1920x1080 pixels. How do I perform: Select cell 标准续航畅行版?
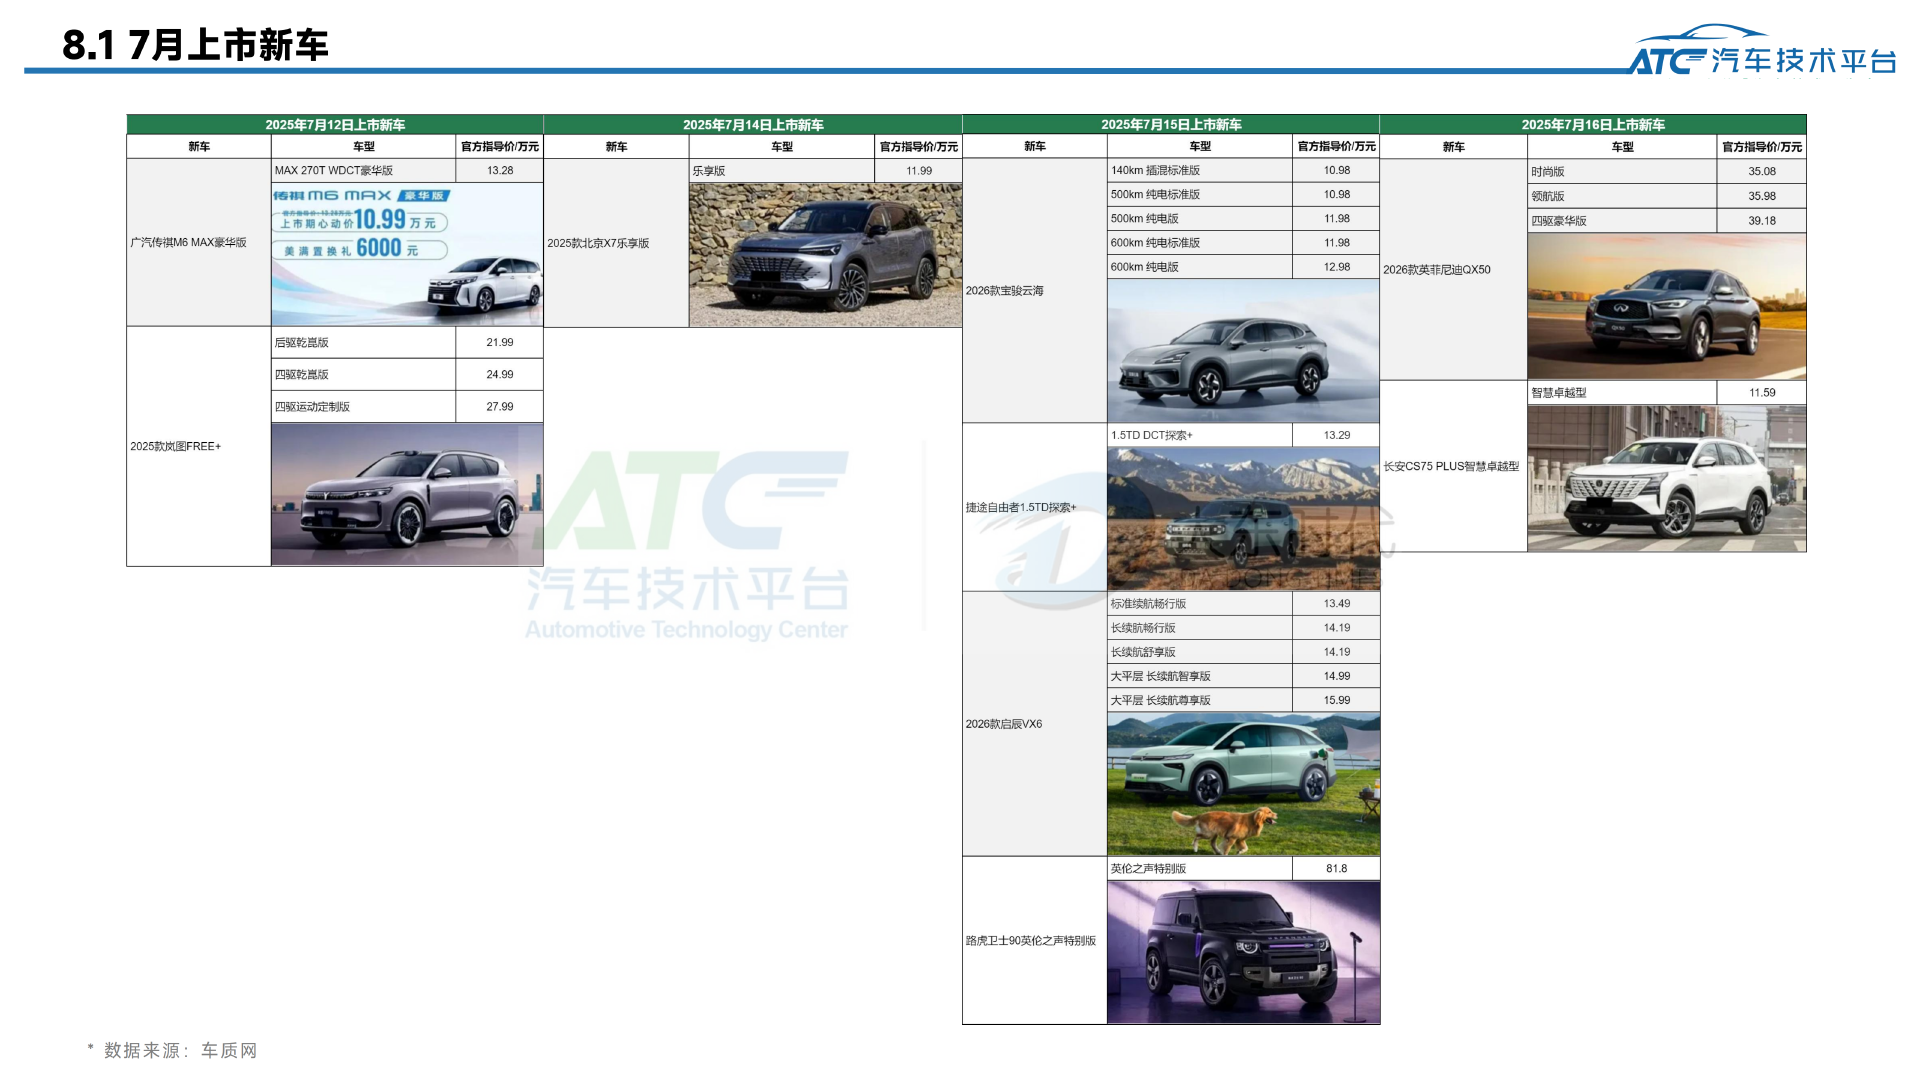pos(1200,604)
